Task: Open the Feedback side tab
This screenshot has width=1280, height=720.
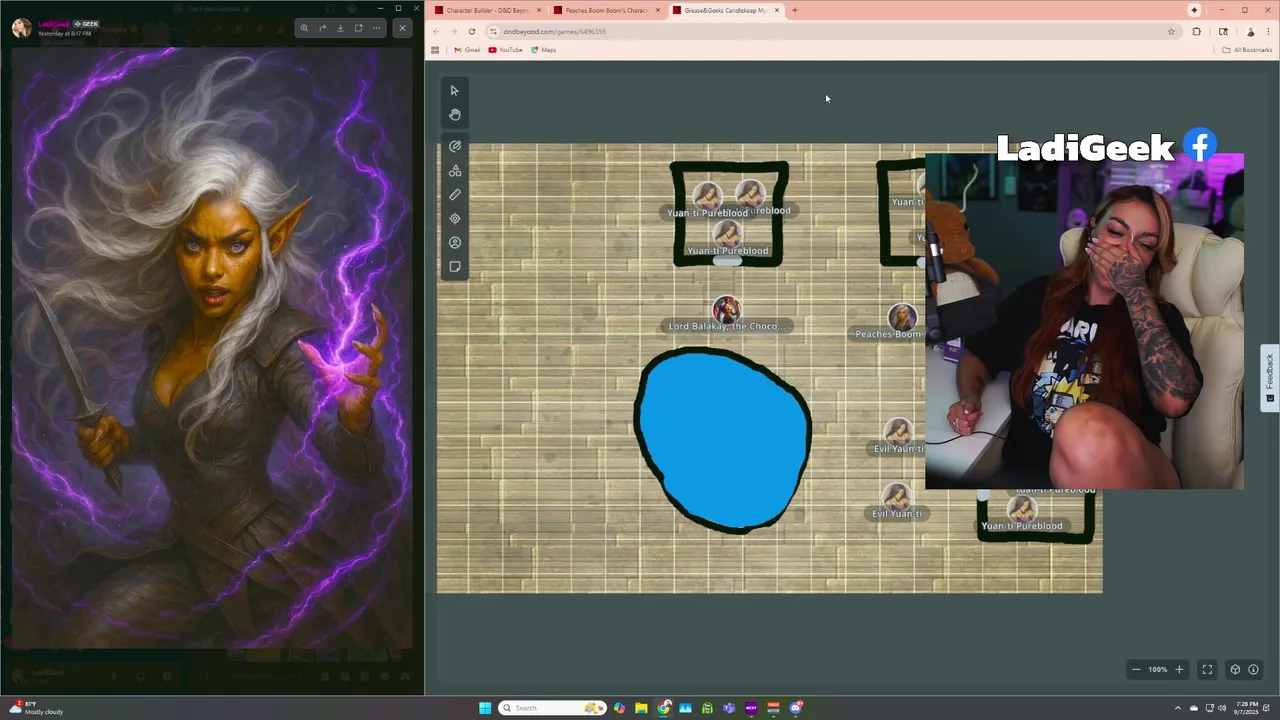Action: [1270, 377]
